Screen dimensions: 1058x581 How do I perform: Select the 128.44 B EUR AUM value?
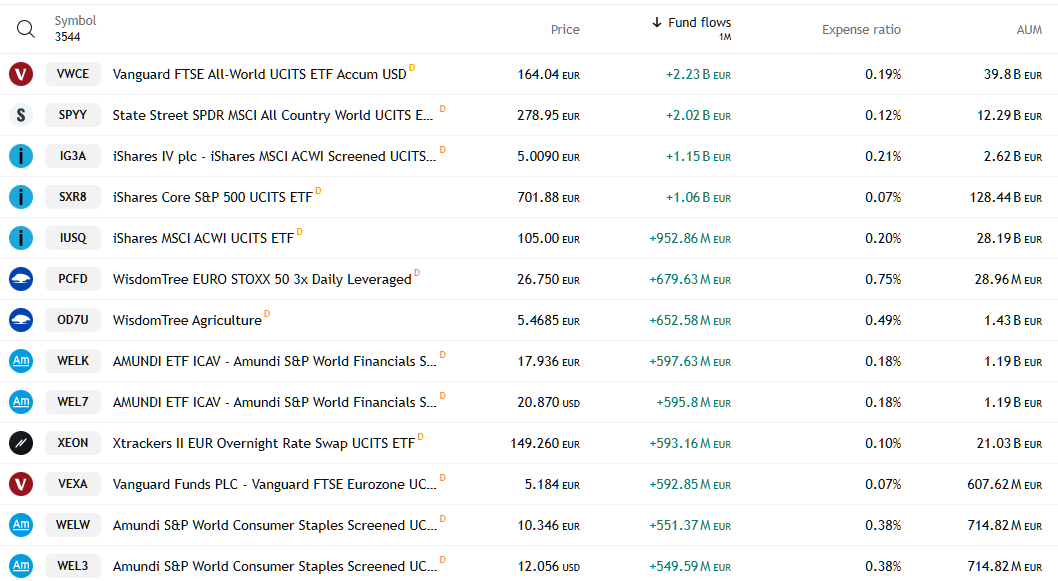click(1006, 197)
